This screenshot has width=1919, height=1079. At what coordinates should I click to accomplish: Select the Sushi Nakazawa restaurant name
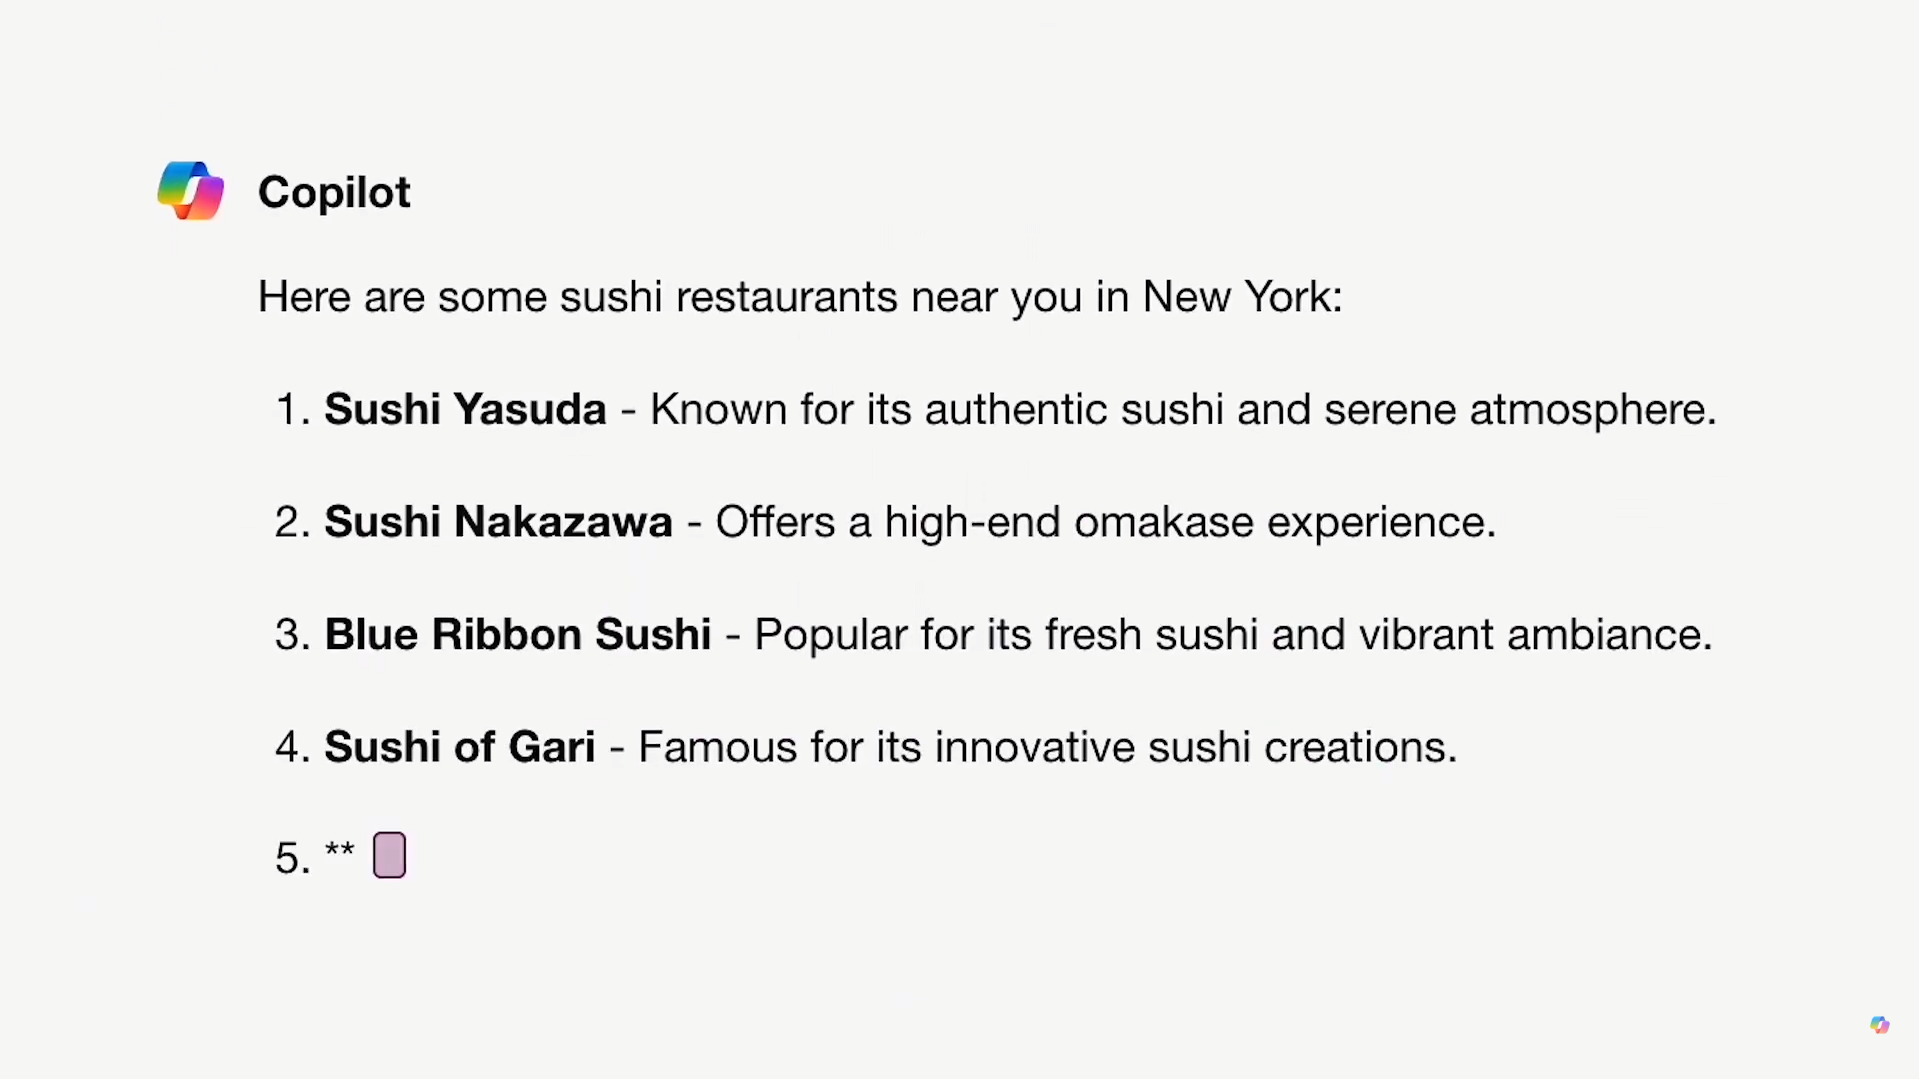tap(498, 522)
